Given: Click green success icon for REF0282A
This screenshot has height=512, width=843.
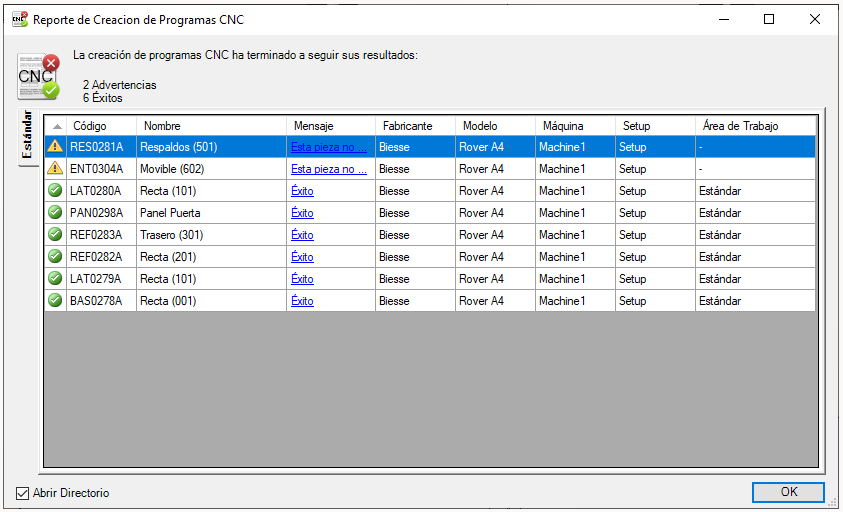Looking at the screenshot, I should (x=55, y=256).
